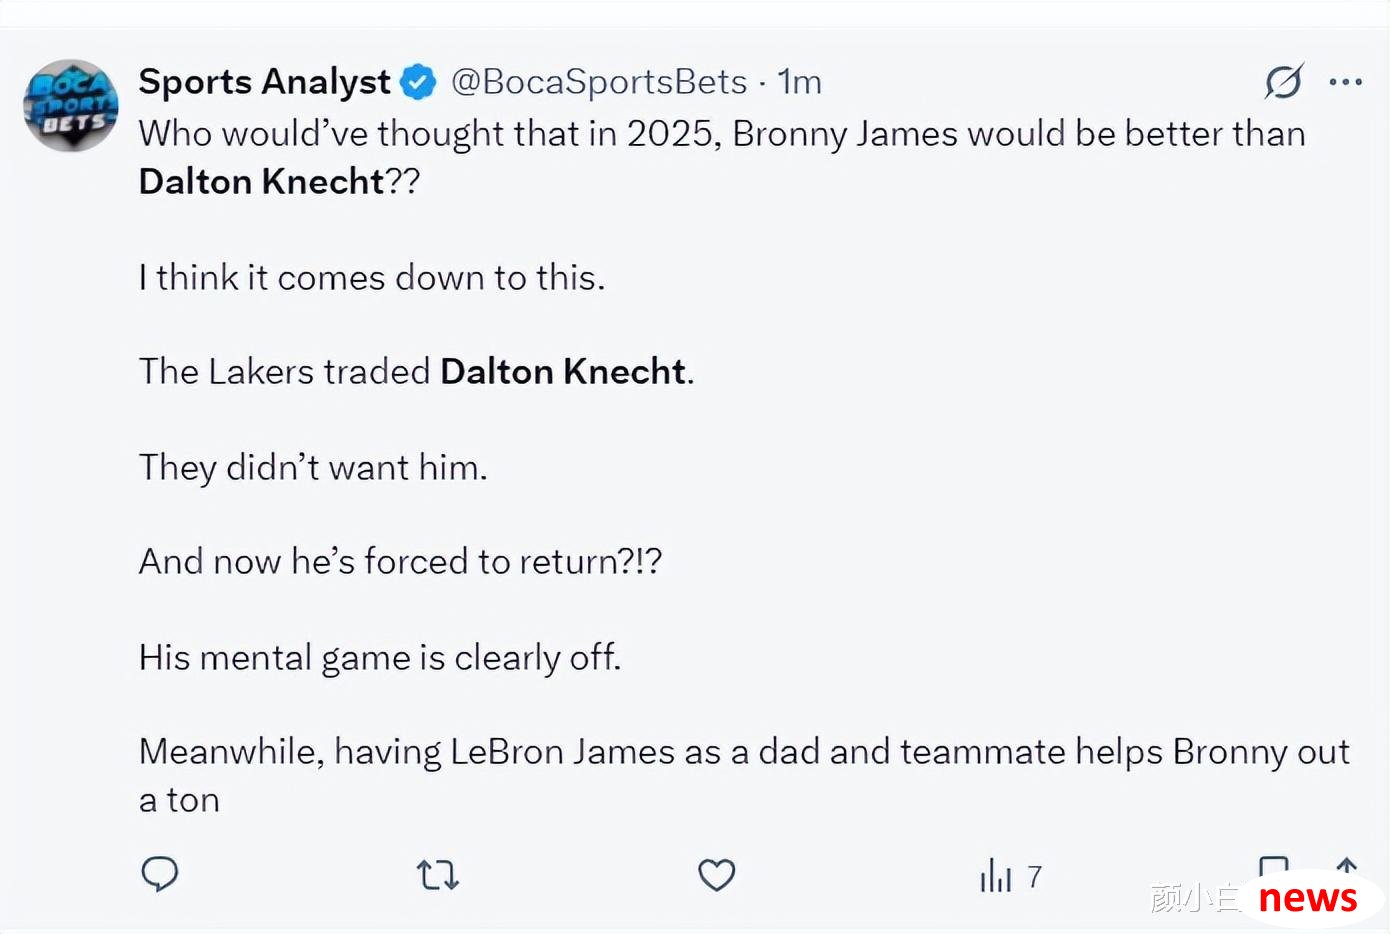Open the 1m timestamp permalink
The image size is (1390, 934).
[x=800, y=82]
